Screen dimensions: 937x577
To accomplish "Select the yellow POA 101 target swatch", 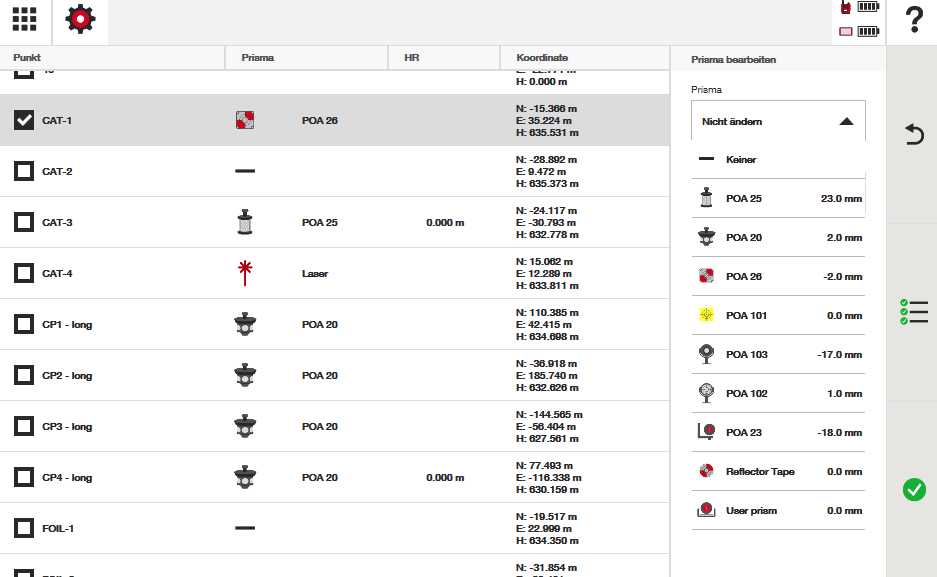I will [x=707, y=315].
